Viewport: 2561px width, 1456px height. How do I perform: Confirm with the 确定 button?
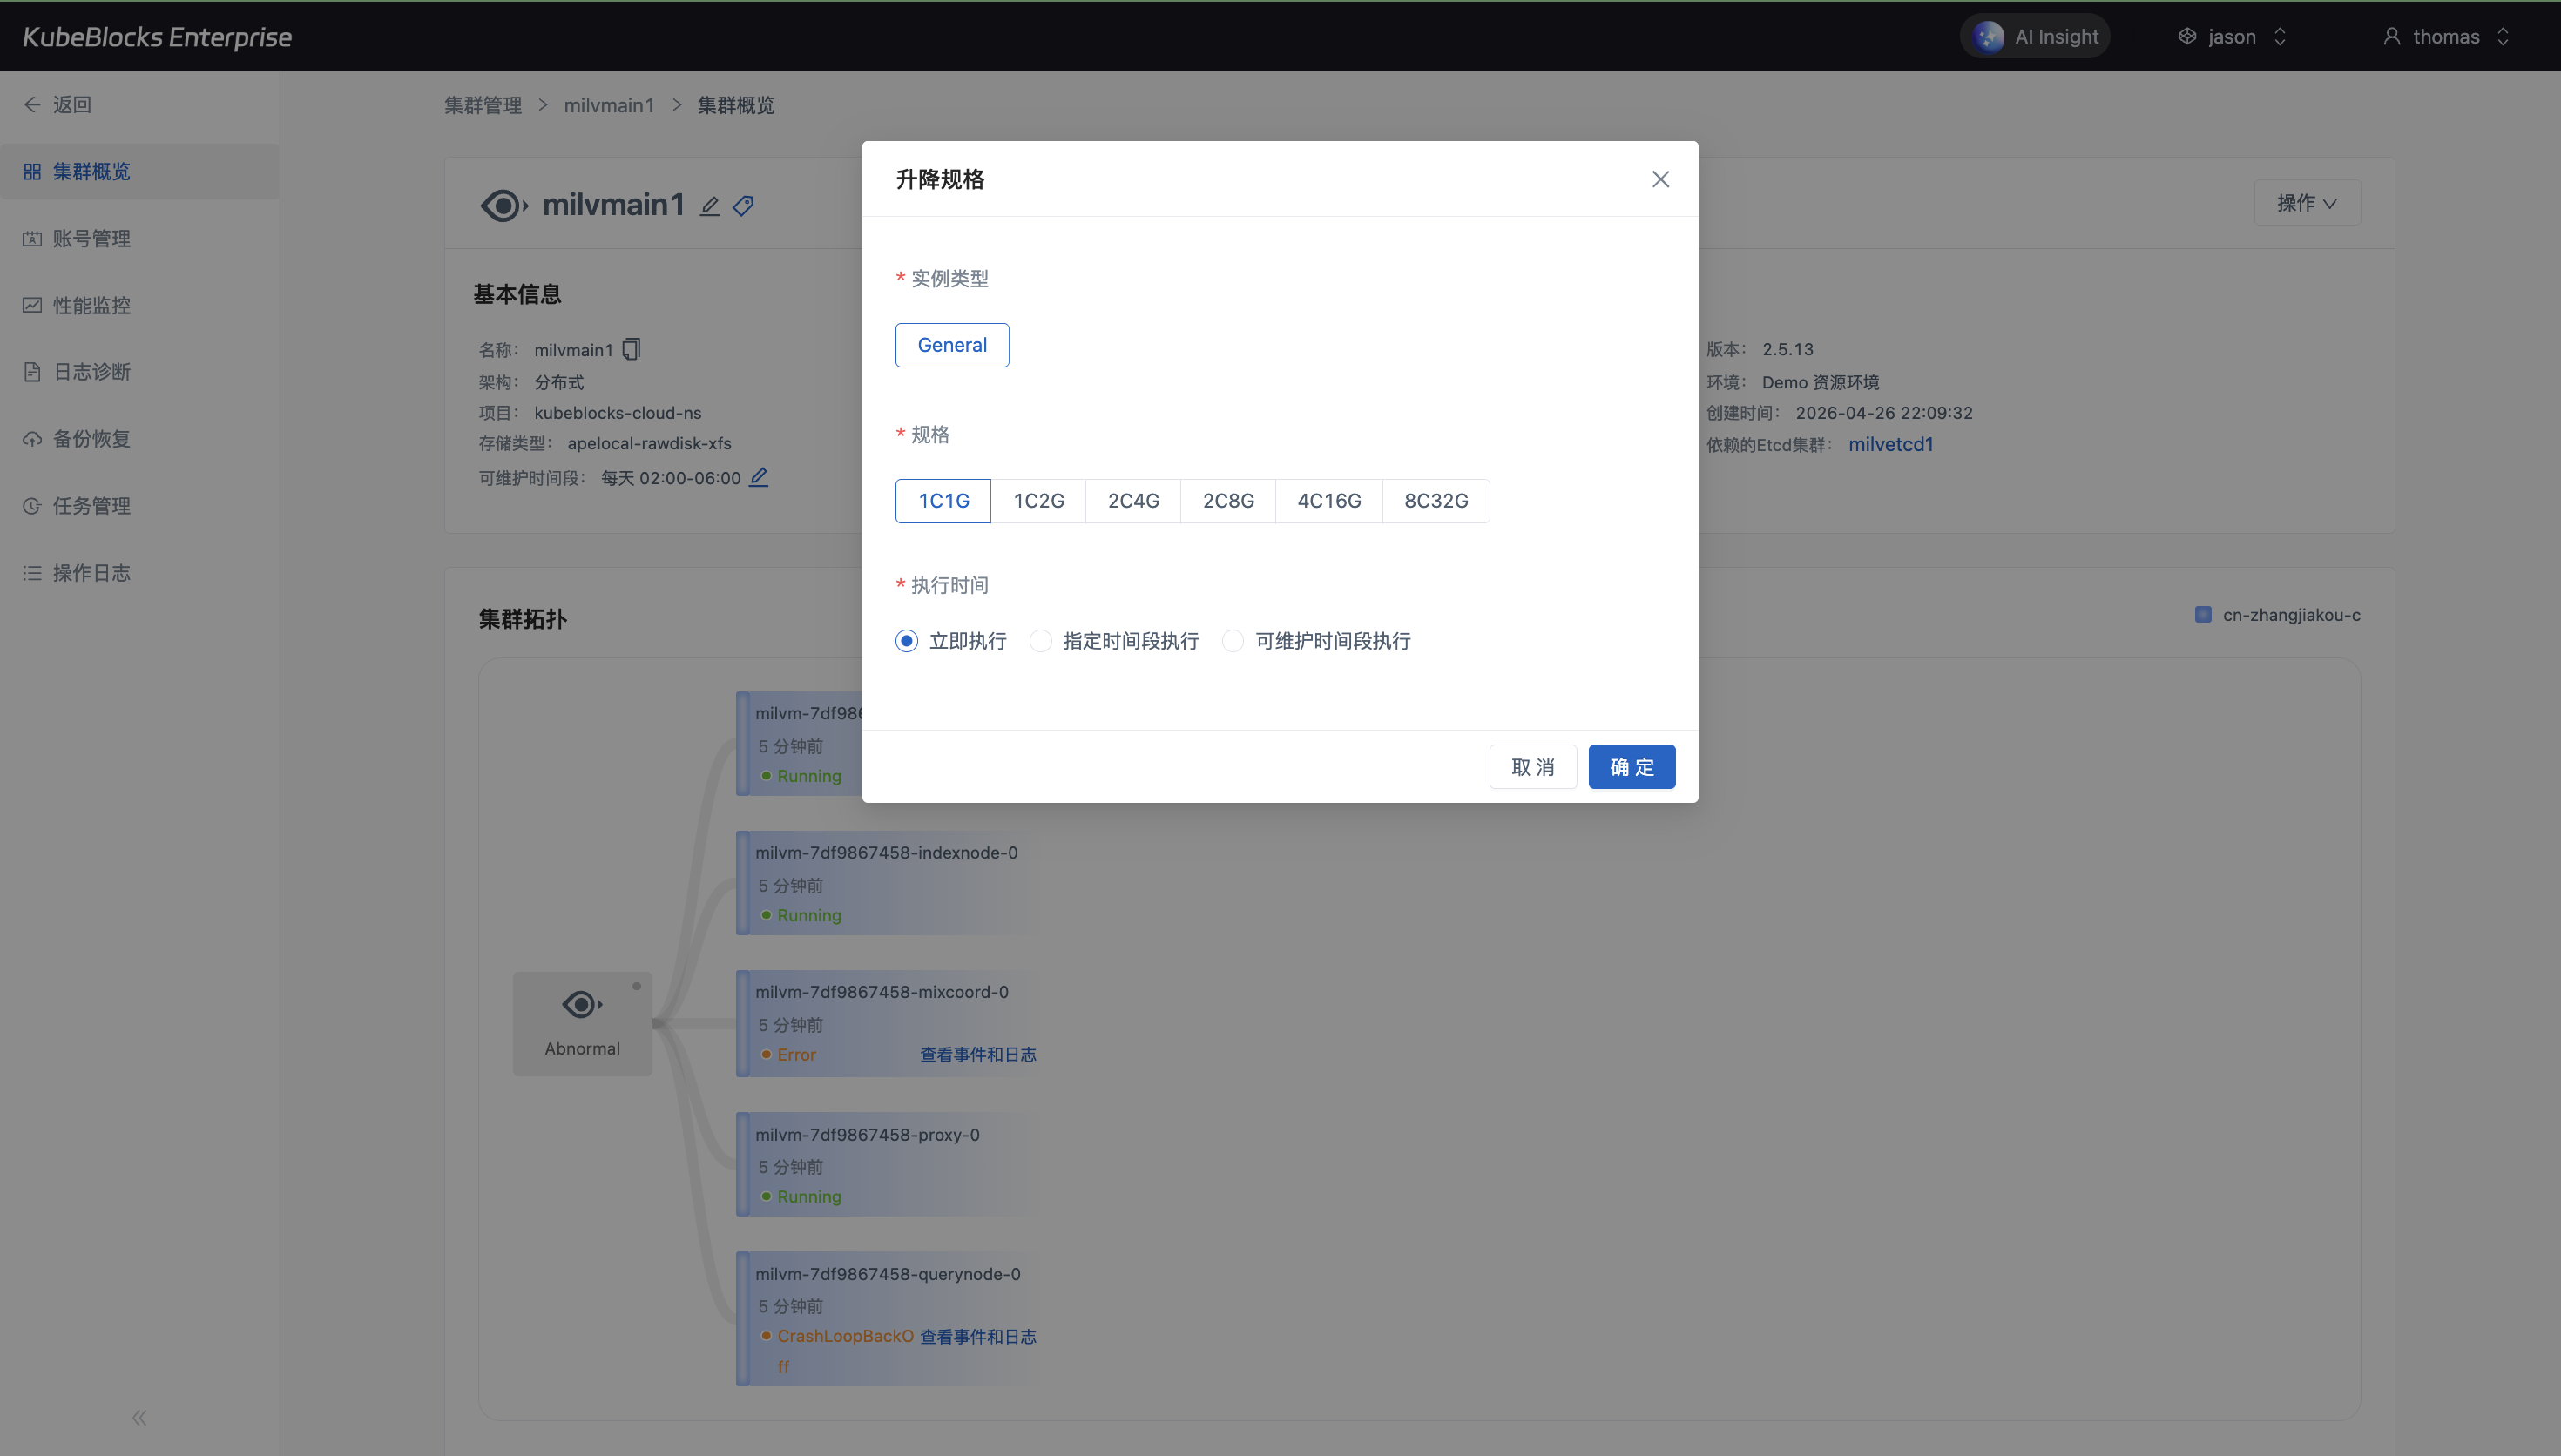click(1631, 767)
